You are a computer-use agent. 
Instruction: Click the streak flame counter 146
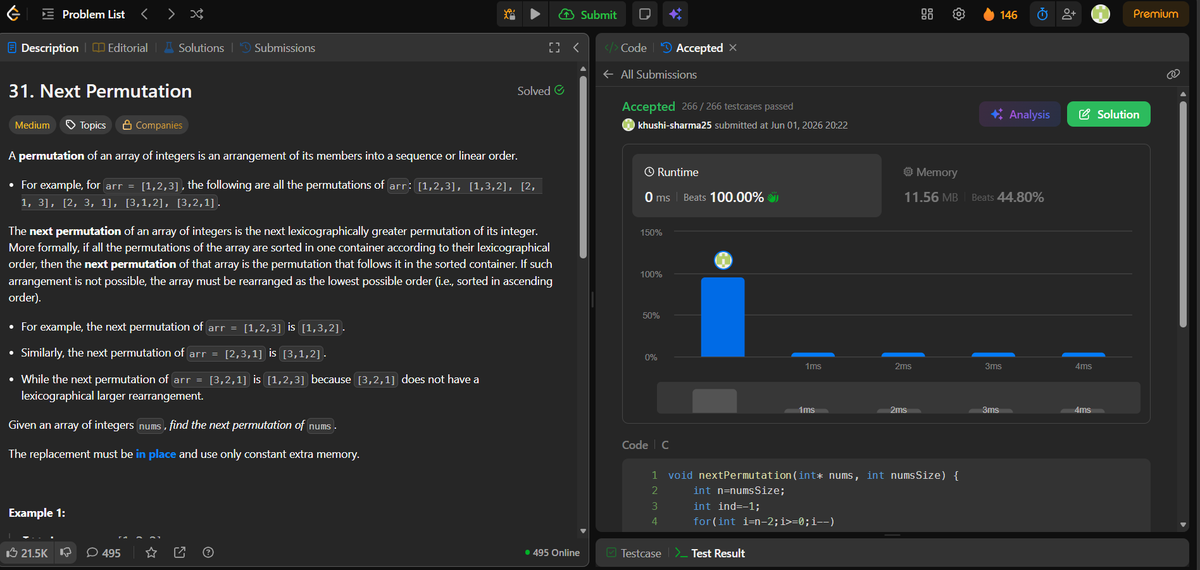point(1001,14)
